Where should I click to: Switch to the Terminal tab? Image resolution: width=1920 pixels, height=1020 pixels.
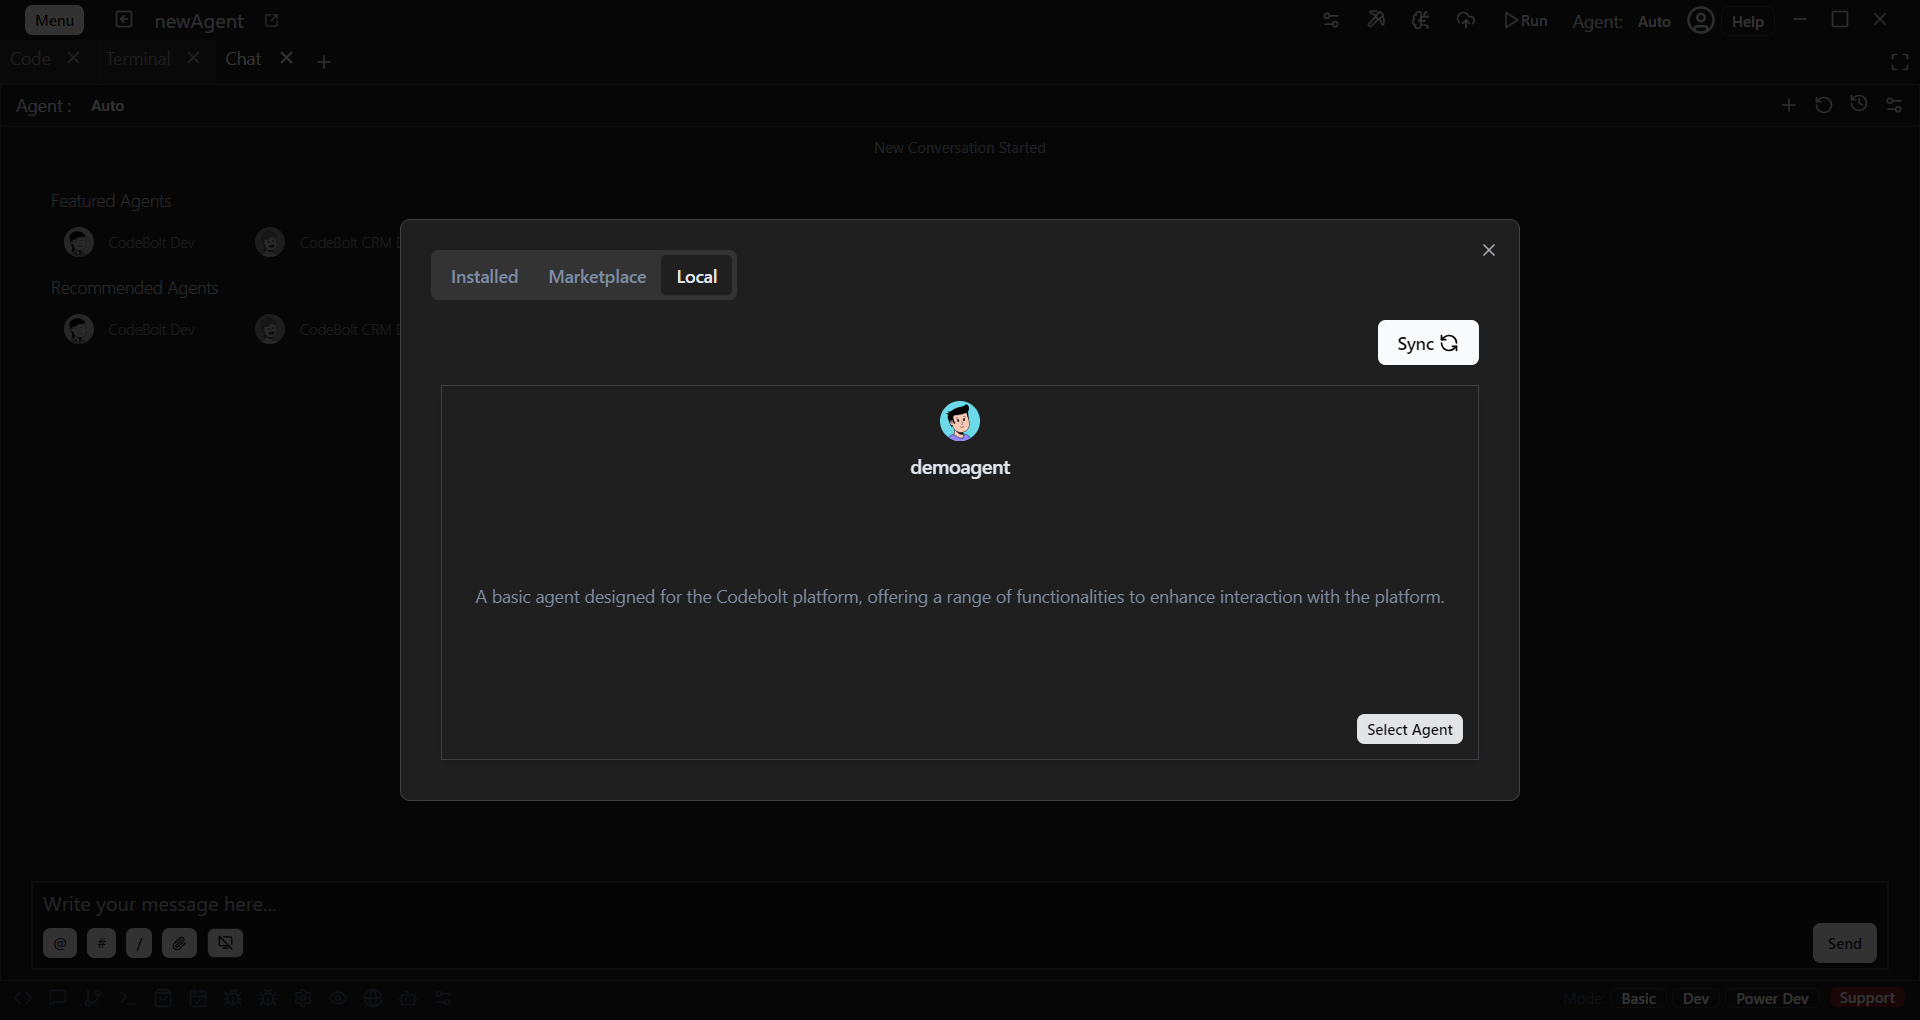(x=138, y=59)
